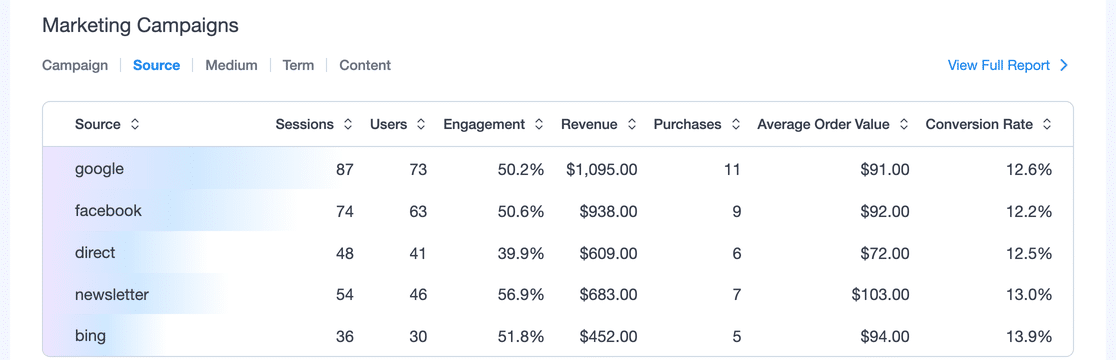
Task: Click google's engagement 50.2%
Action: coord(521,169)
